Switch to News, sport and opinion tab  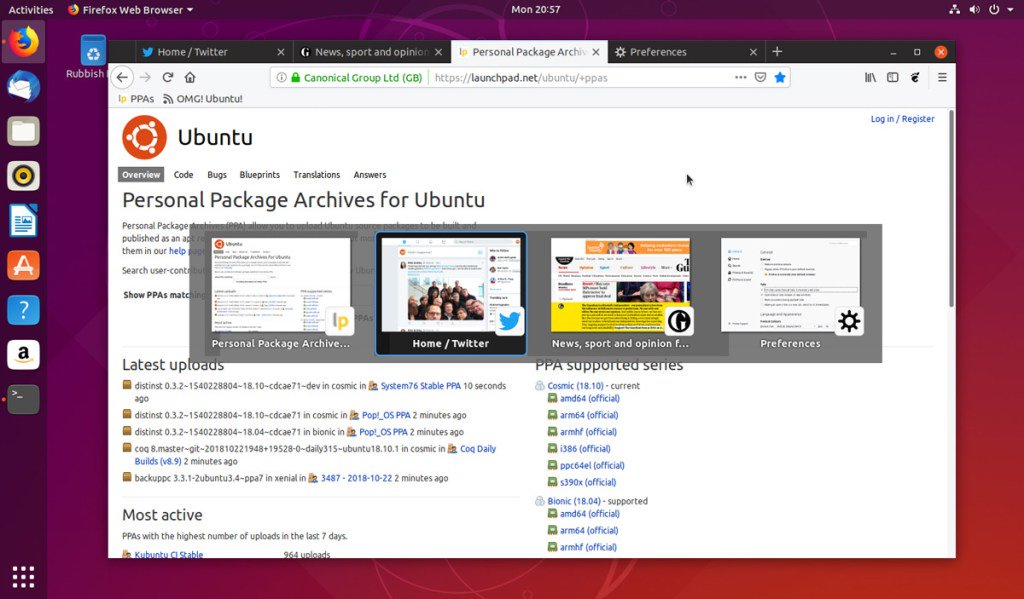tap(371, 52)
